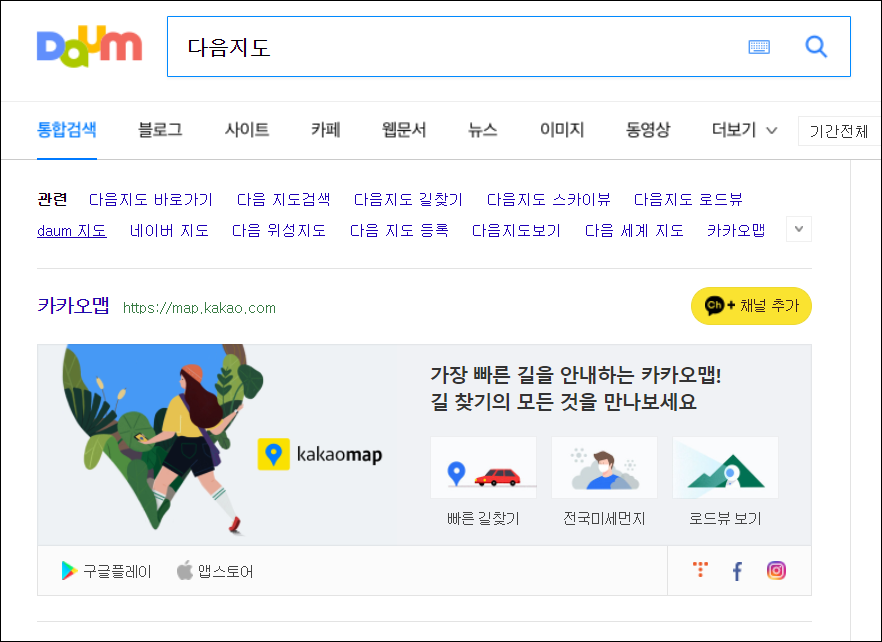Click the 다음지도 로드뷰 related link
Image resolution: width=882 pixels, height=642 pixels.
tap(688, 199)
